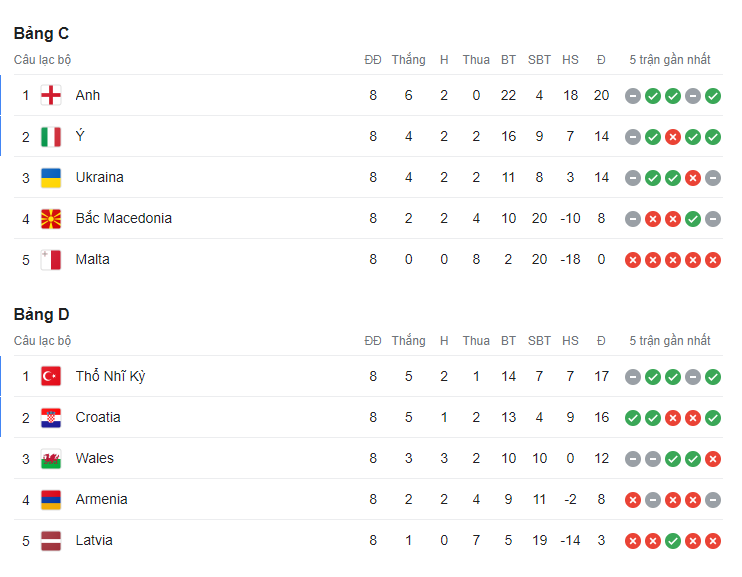Click the Wales flag icon
Viewport: 742px width, 577px height.
(x=51, y=459)
